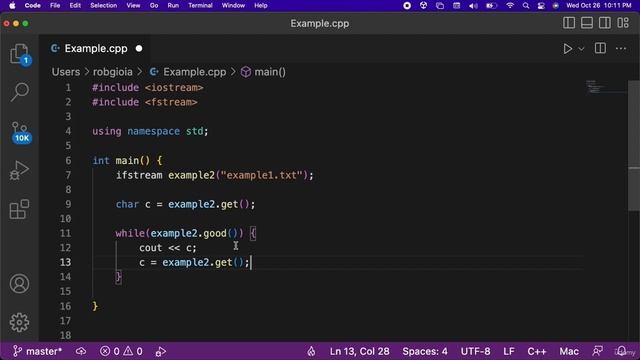Click the 'cout << c;' line

tap(168, 248)
